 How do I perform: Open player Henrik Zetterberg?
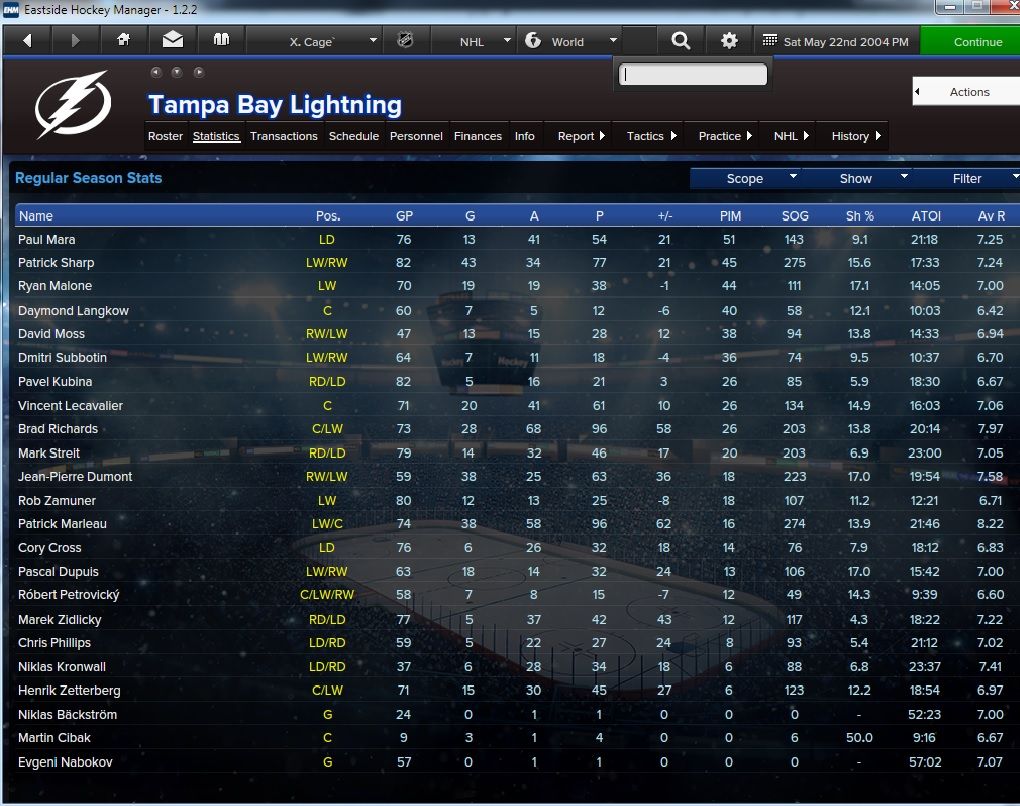point(69,690)
